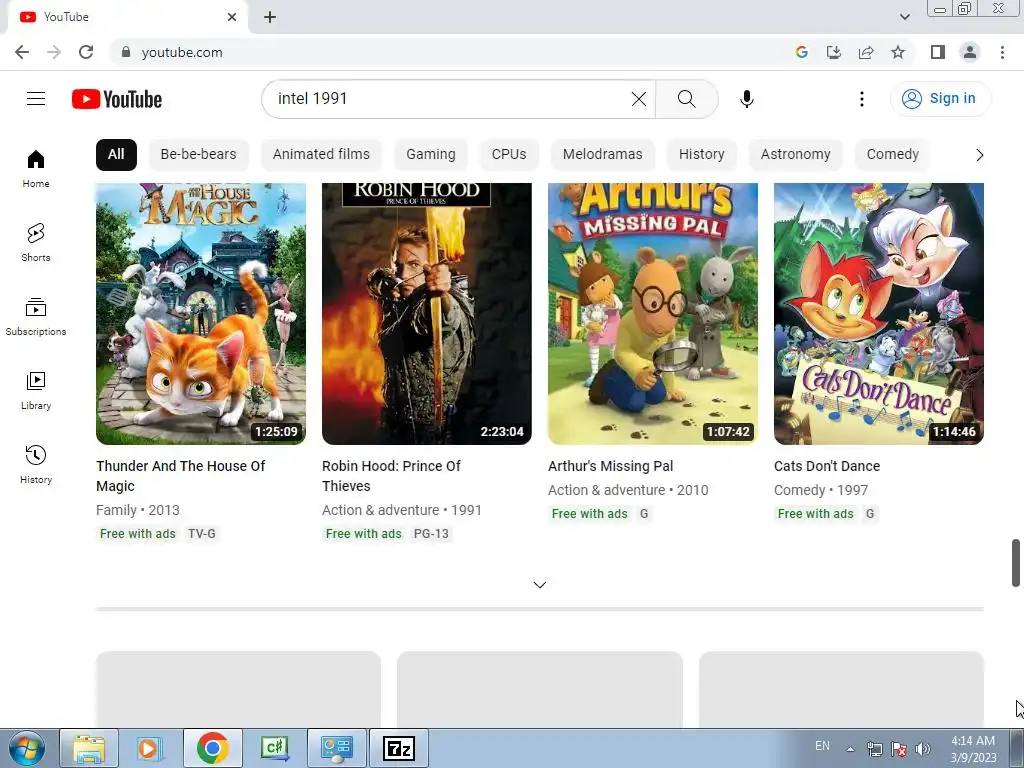Open Chrome three-dot menu
Viewport: 1024px width, 768px height.
[1002, 52]
